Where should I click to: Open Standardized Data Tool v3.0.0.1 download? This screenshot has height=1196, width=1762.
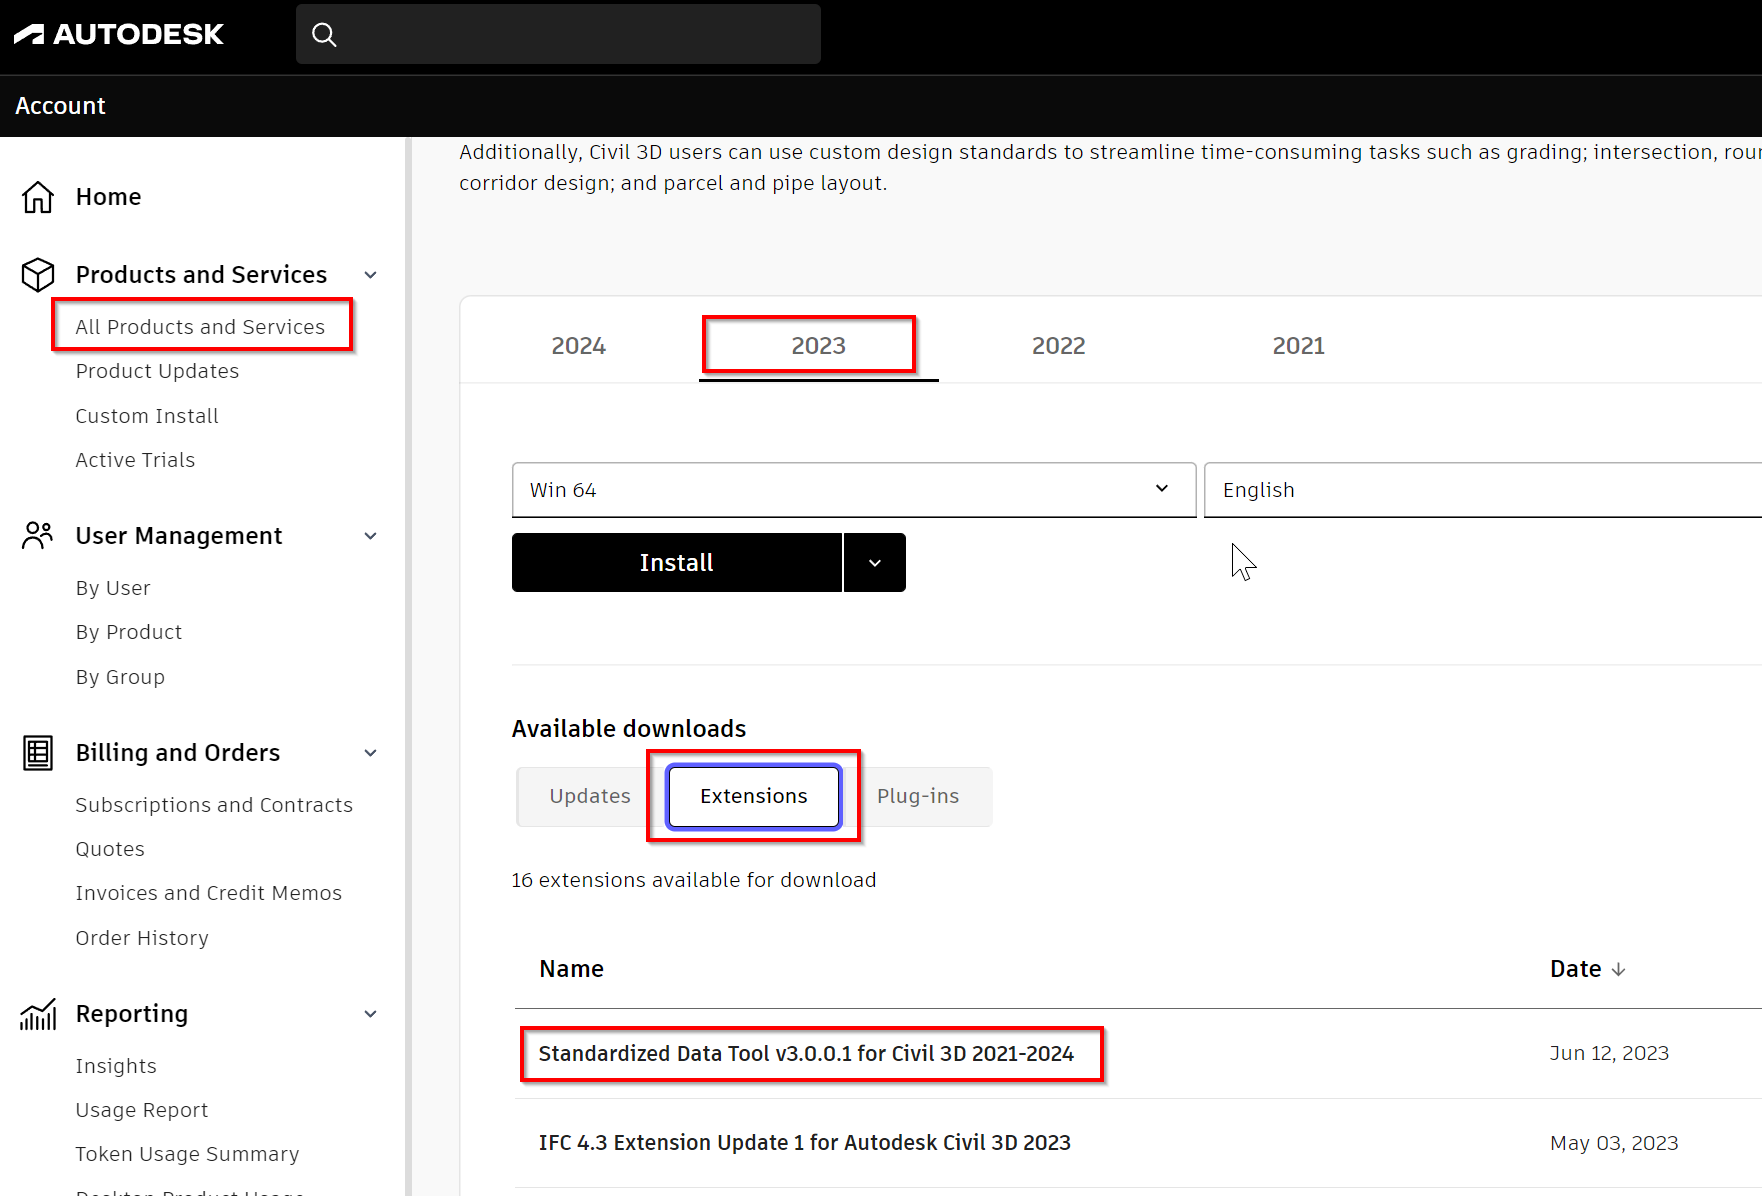[806, 1053]
